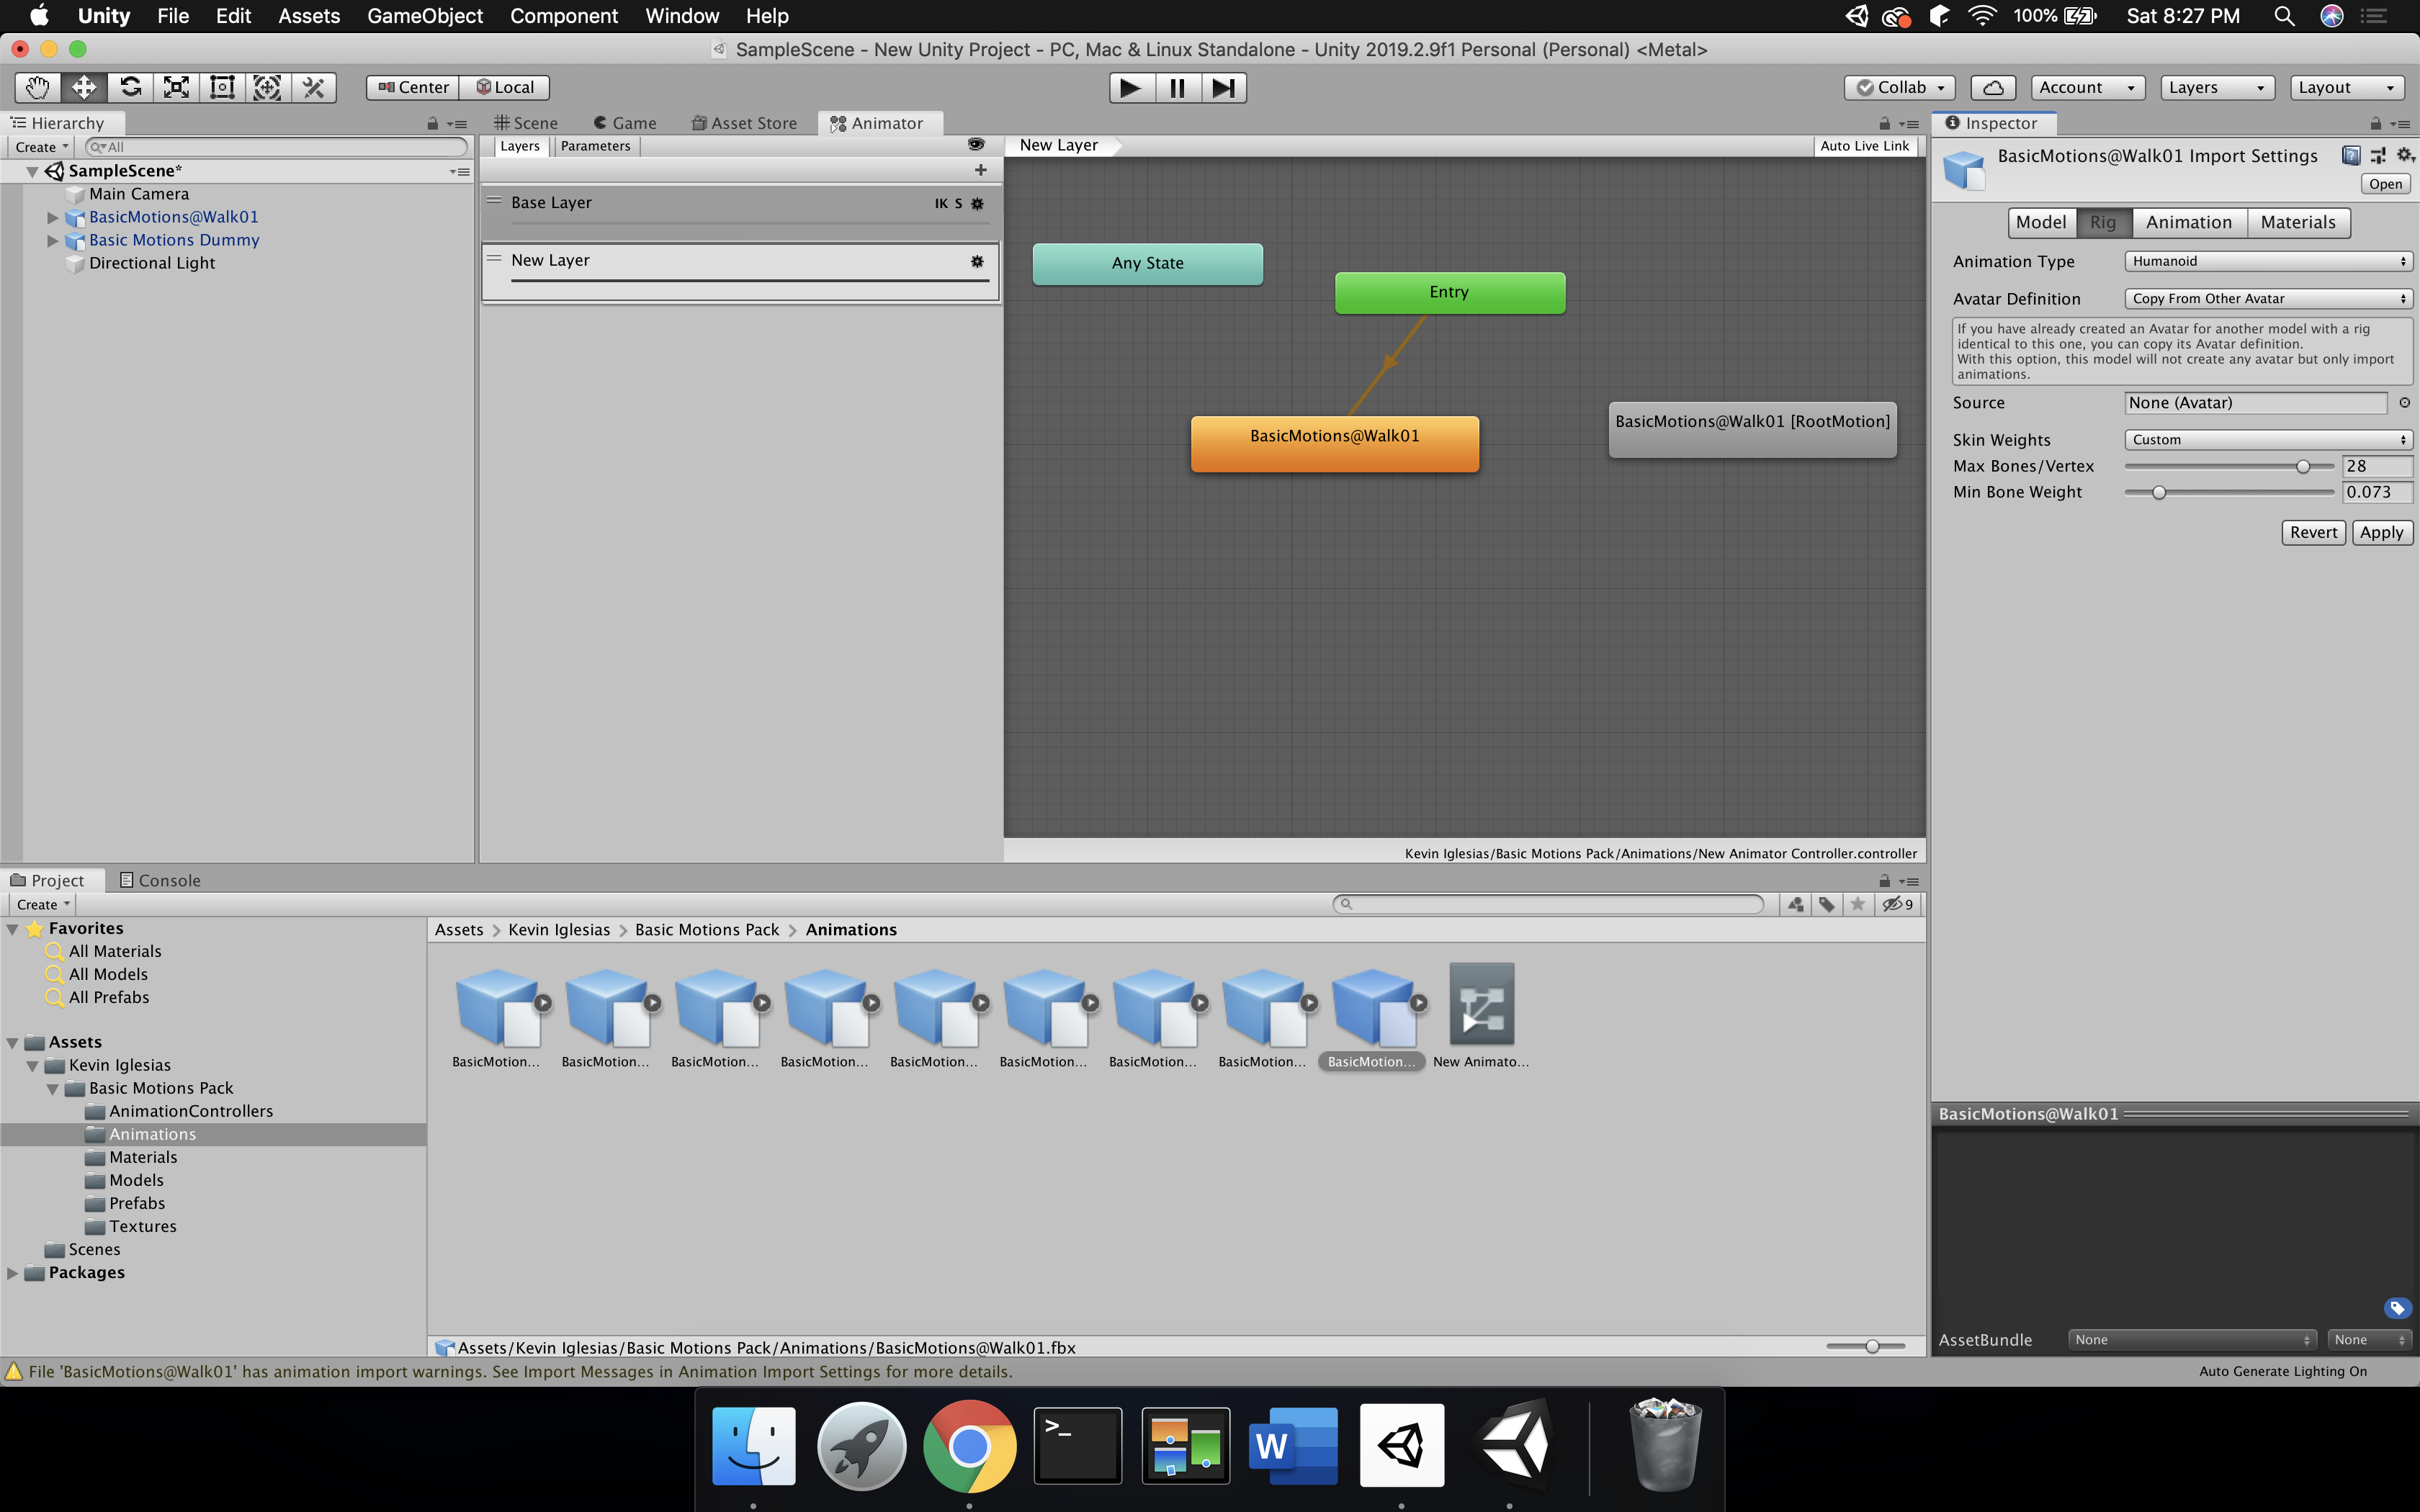This screenshot has width=2420, height=1512.
Task: Select the Scale tool
Action: click(x=176, y=88)
